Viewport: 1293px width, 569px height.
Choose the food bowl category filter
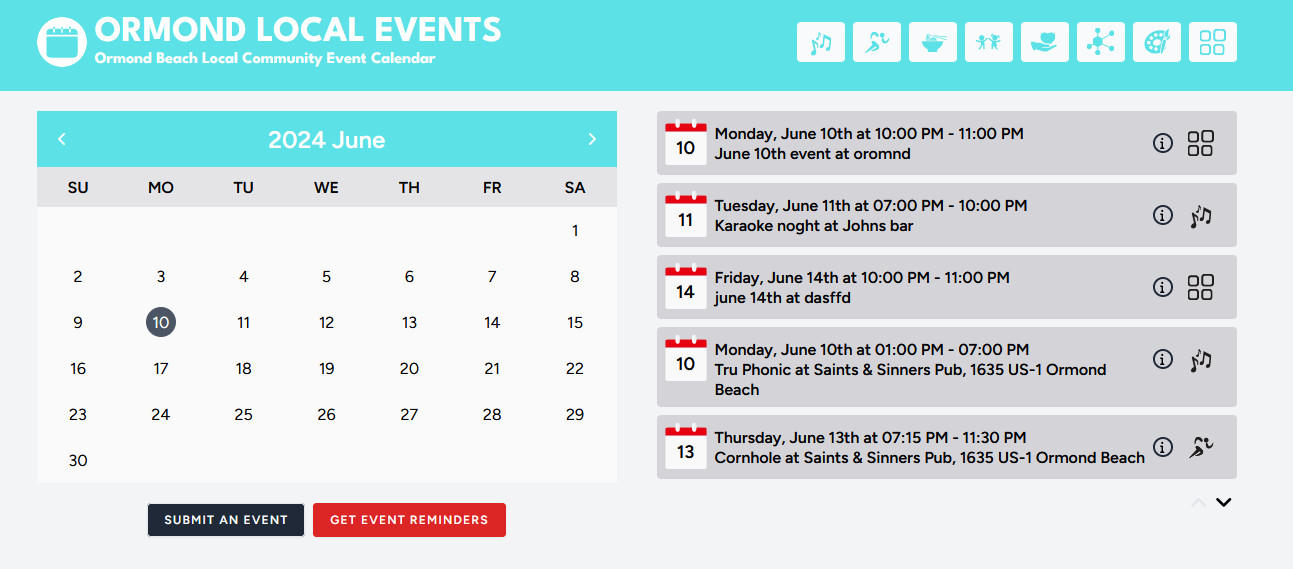[x=933, y=42]
